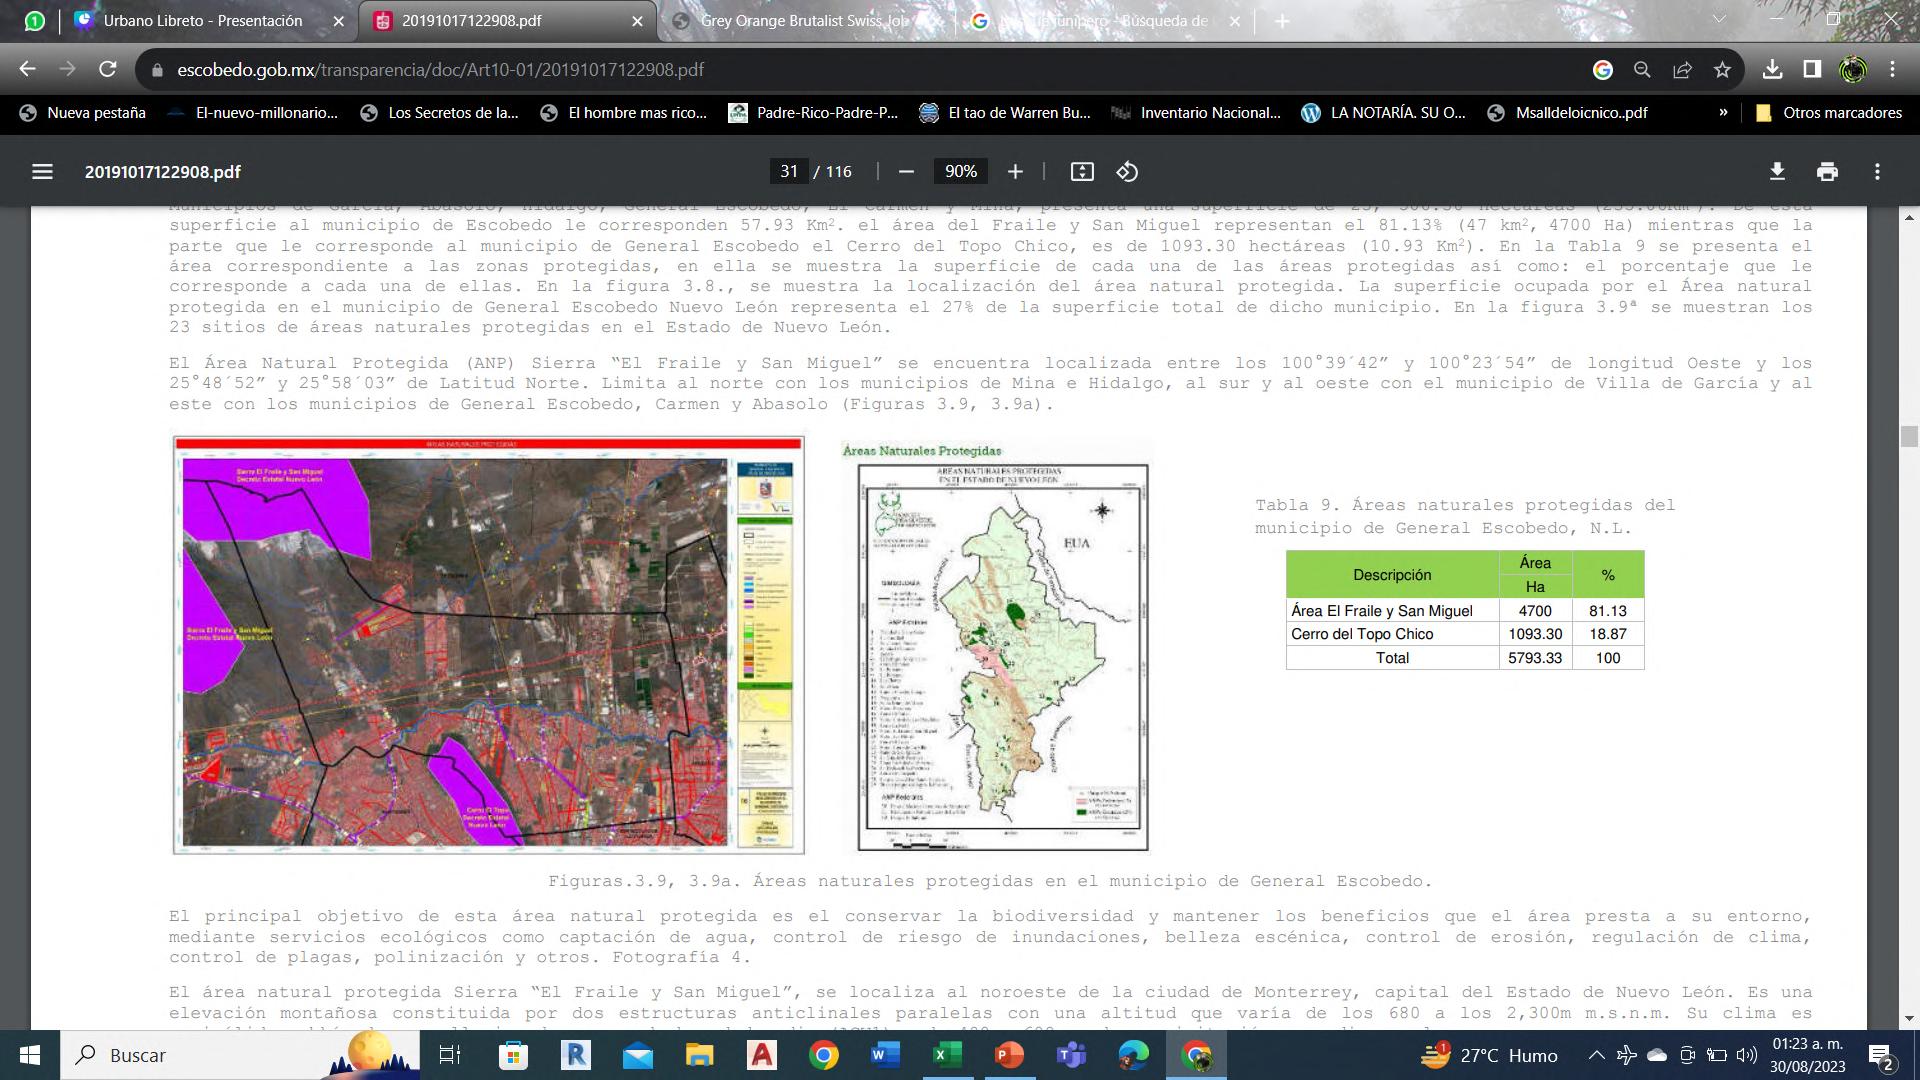The width and height of the screenshot is (1920, 1080).
Task: Click the zoom percentage field
Action: click(960, 172)
